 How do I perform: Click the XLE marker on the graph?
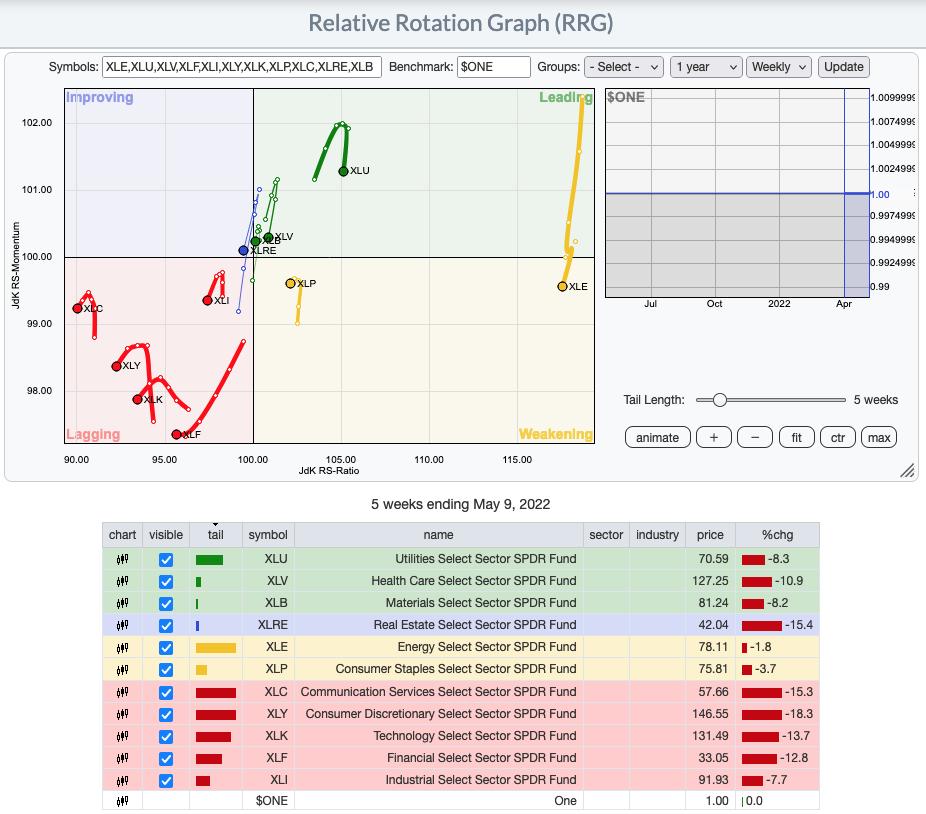(x=562, y=286)
